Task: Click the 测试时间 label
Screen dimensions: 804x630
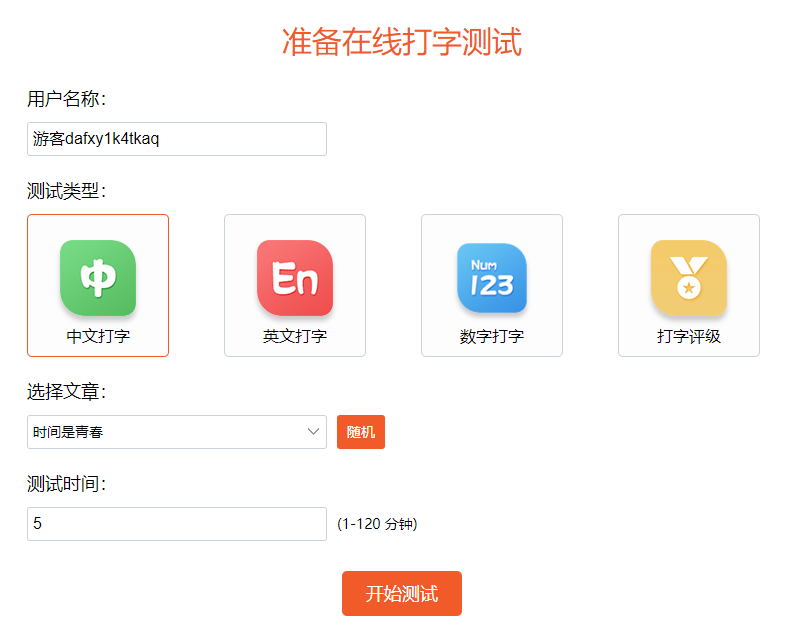Action: click(66, 483)
